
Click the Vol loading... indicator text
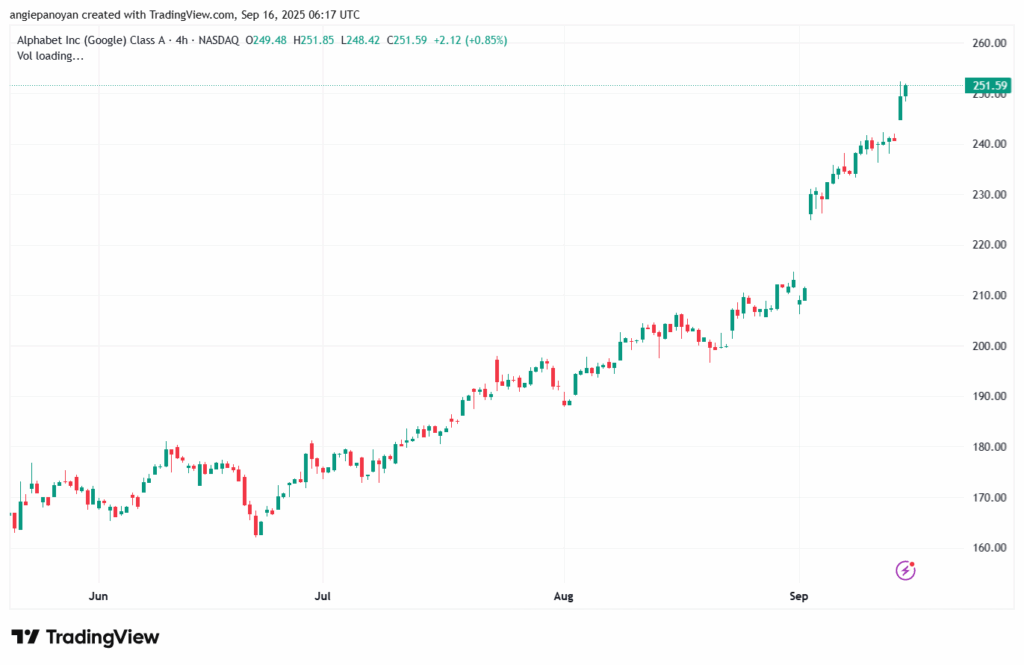coord(51,56)
